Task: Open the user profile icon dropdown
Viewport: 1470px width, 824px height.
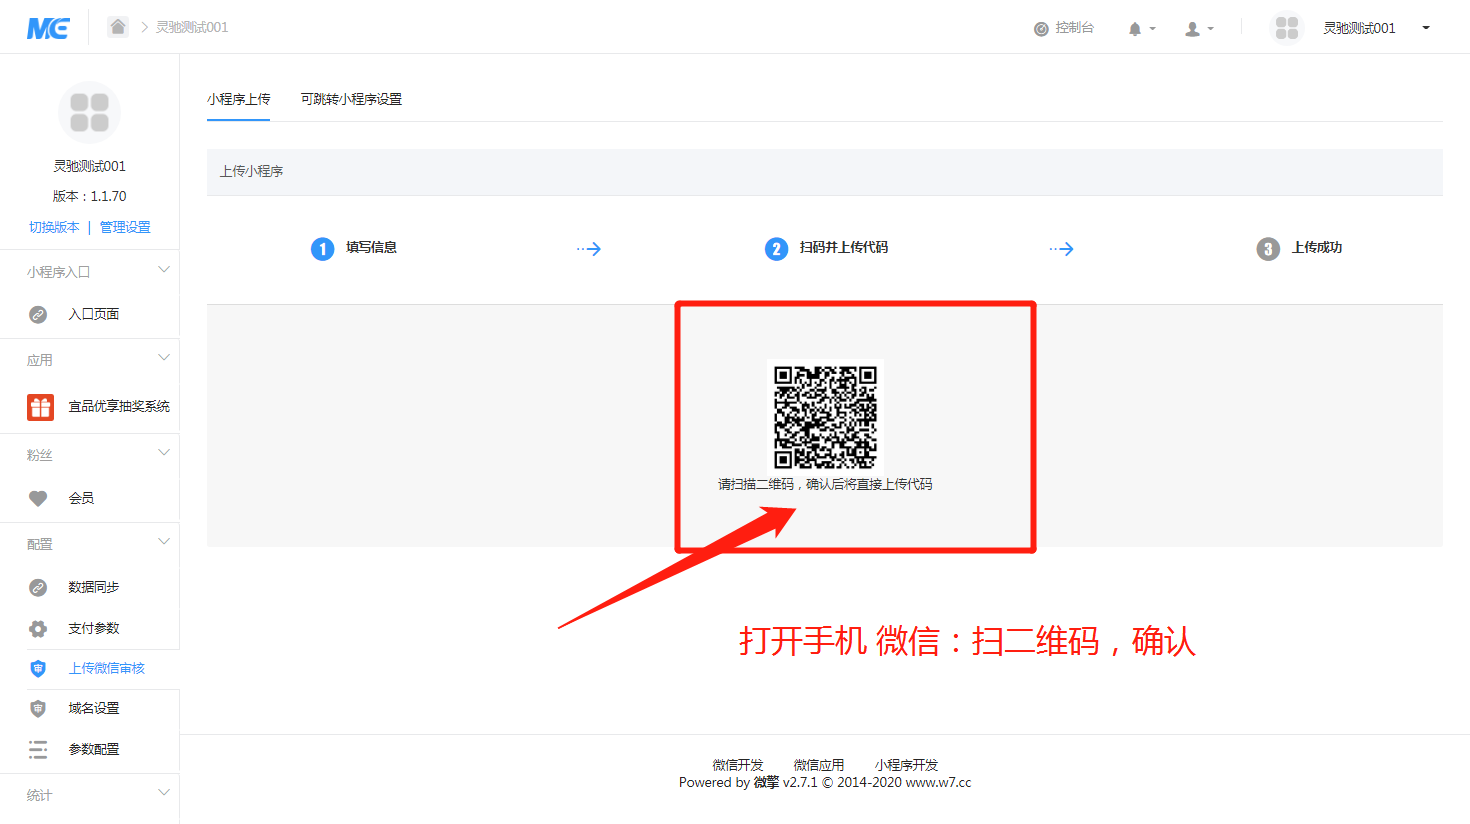Action: (x=1199, y=29)
